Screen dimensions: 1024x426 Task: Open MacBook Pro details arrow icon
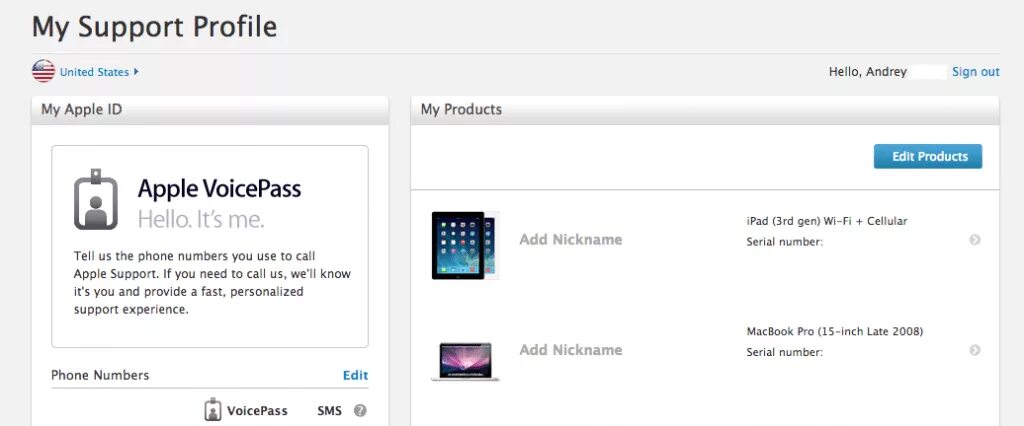[974, 350]
